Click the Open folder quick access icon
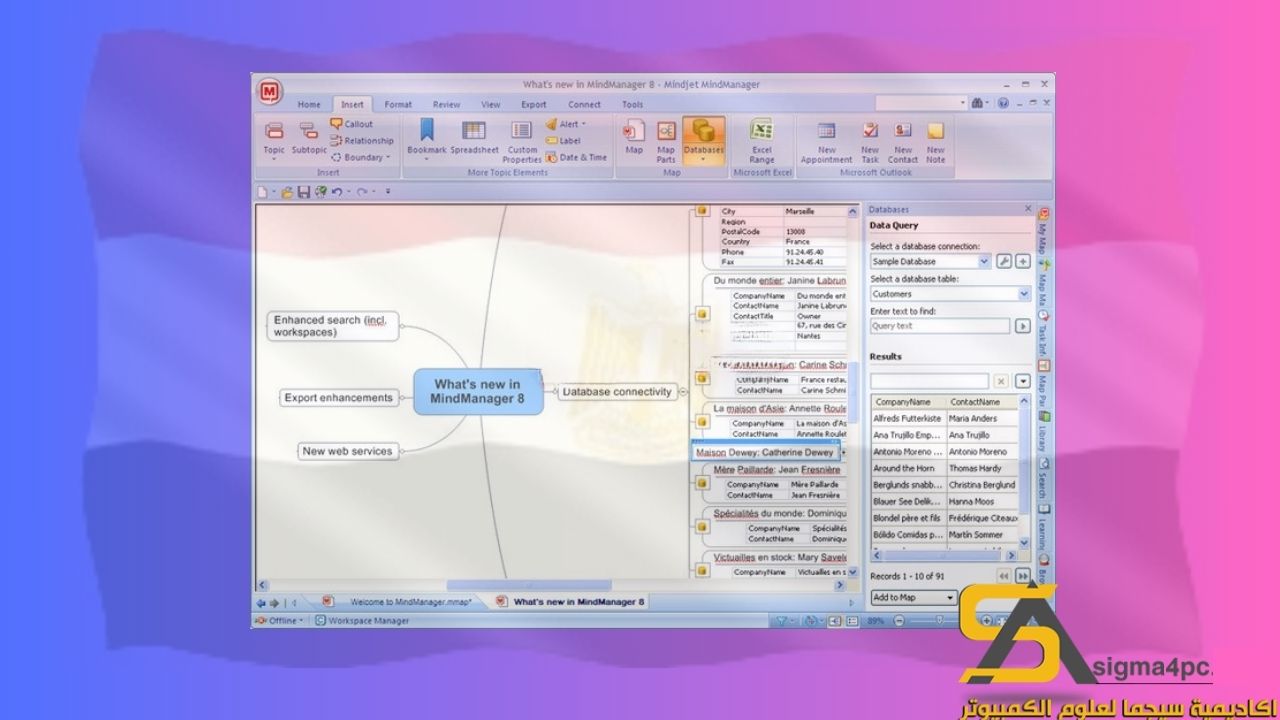The width and height of the screenshot is (1280, 720). (287, 191)
